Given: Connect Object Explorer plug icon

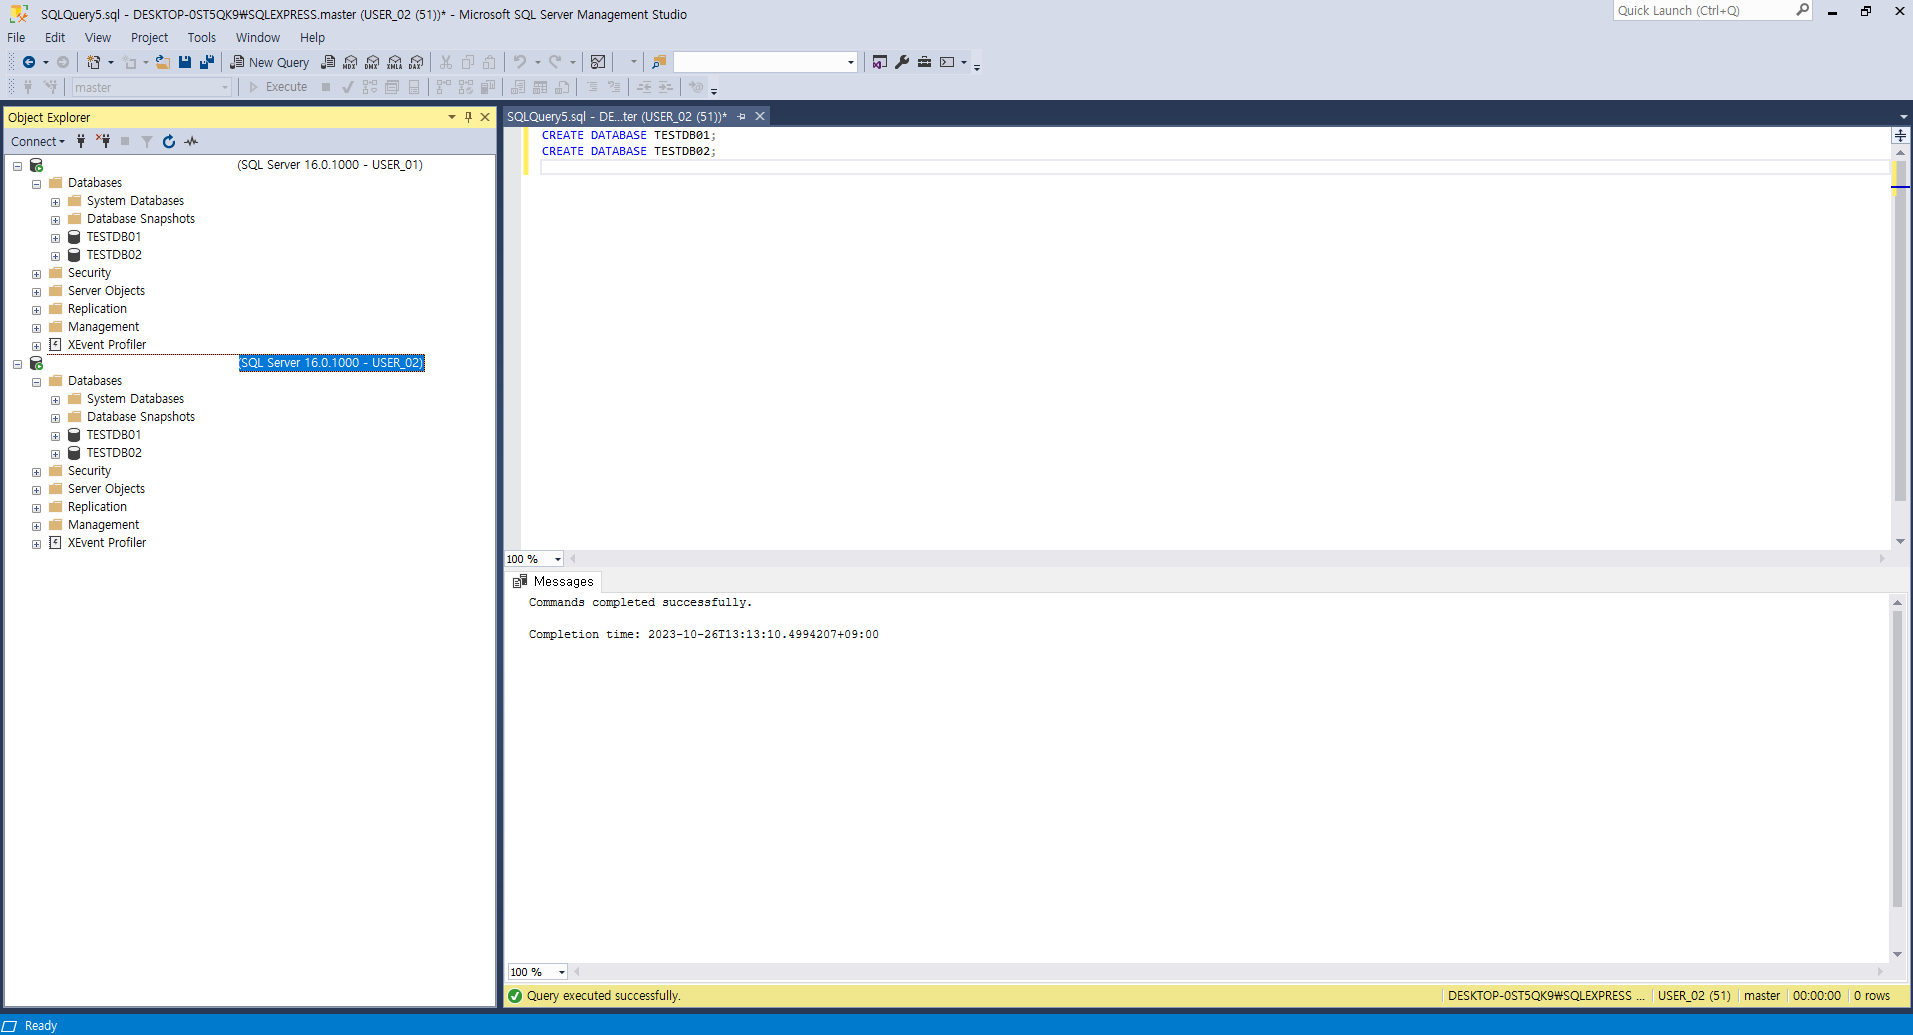Looking at the screenshot, I should coord(81,141).
